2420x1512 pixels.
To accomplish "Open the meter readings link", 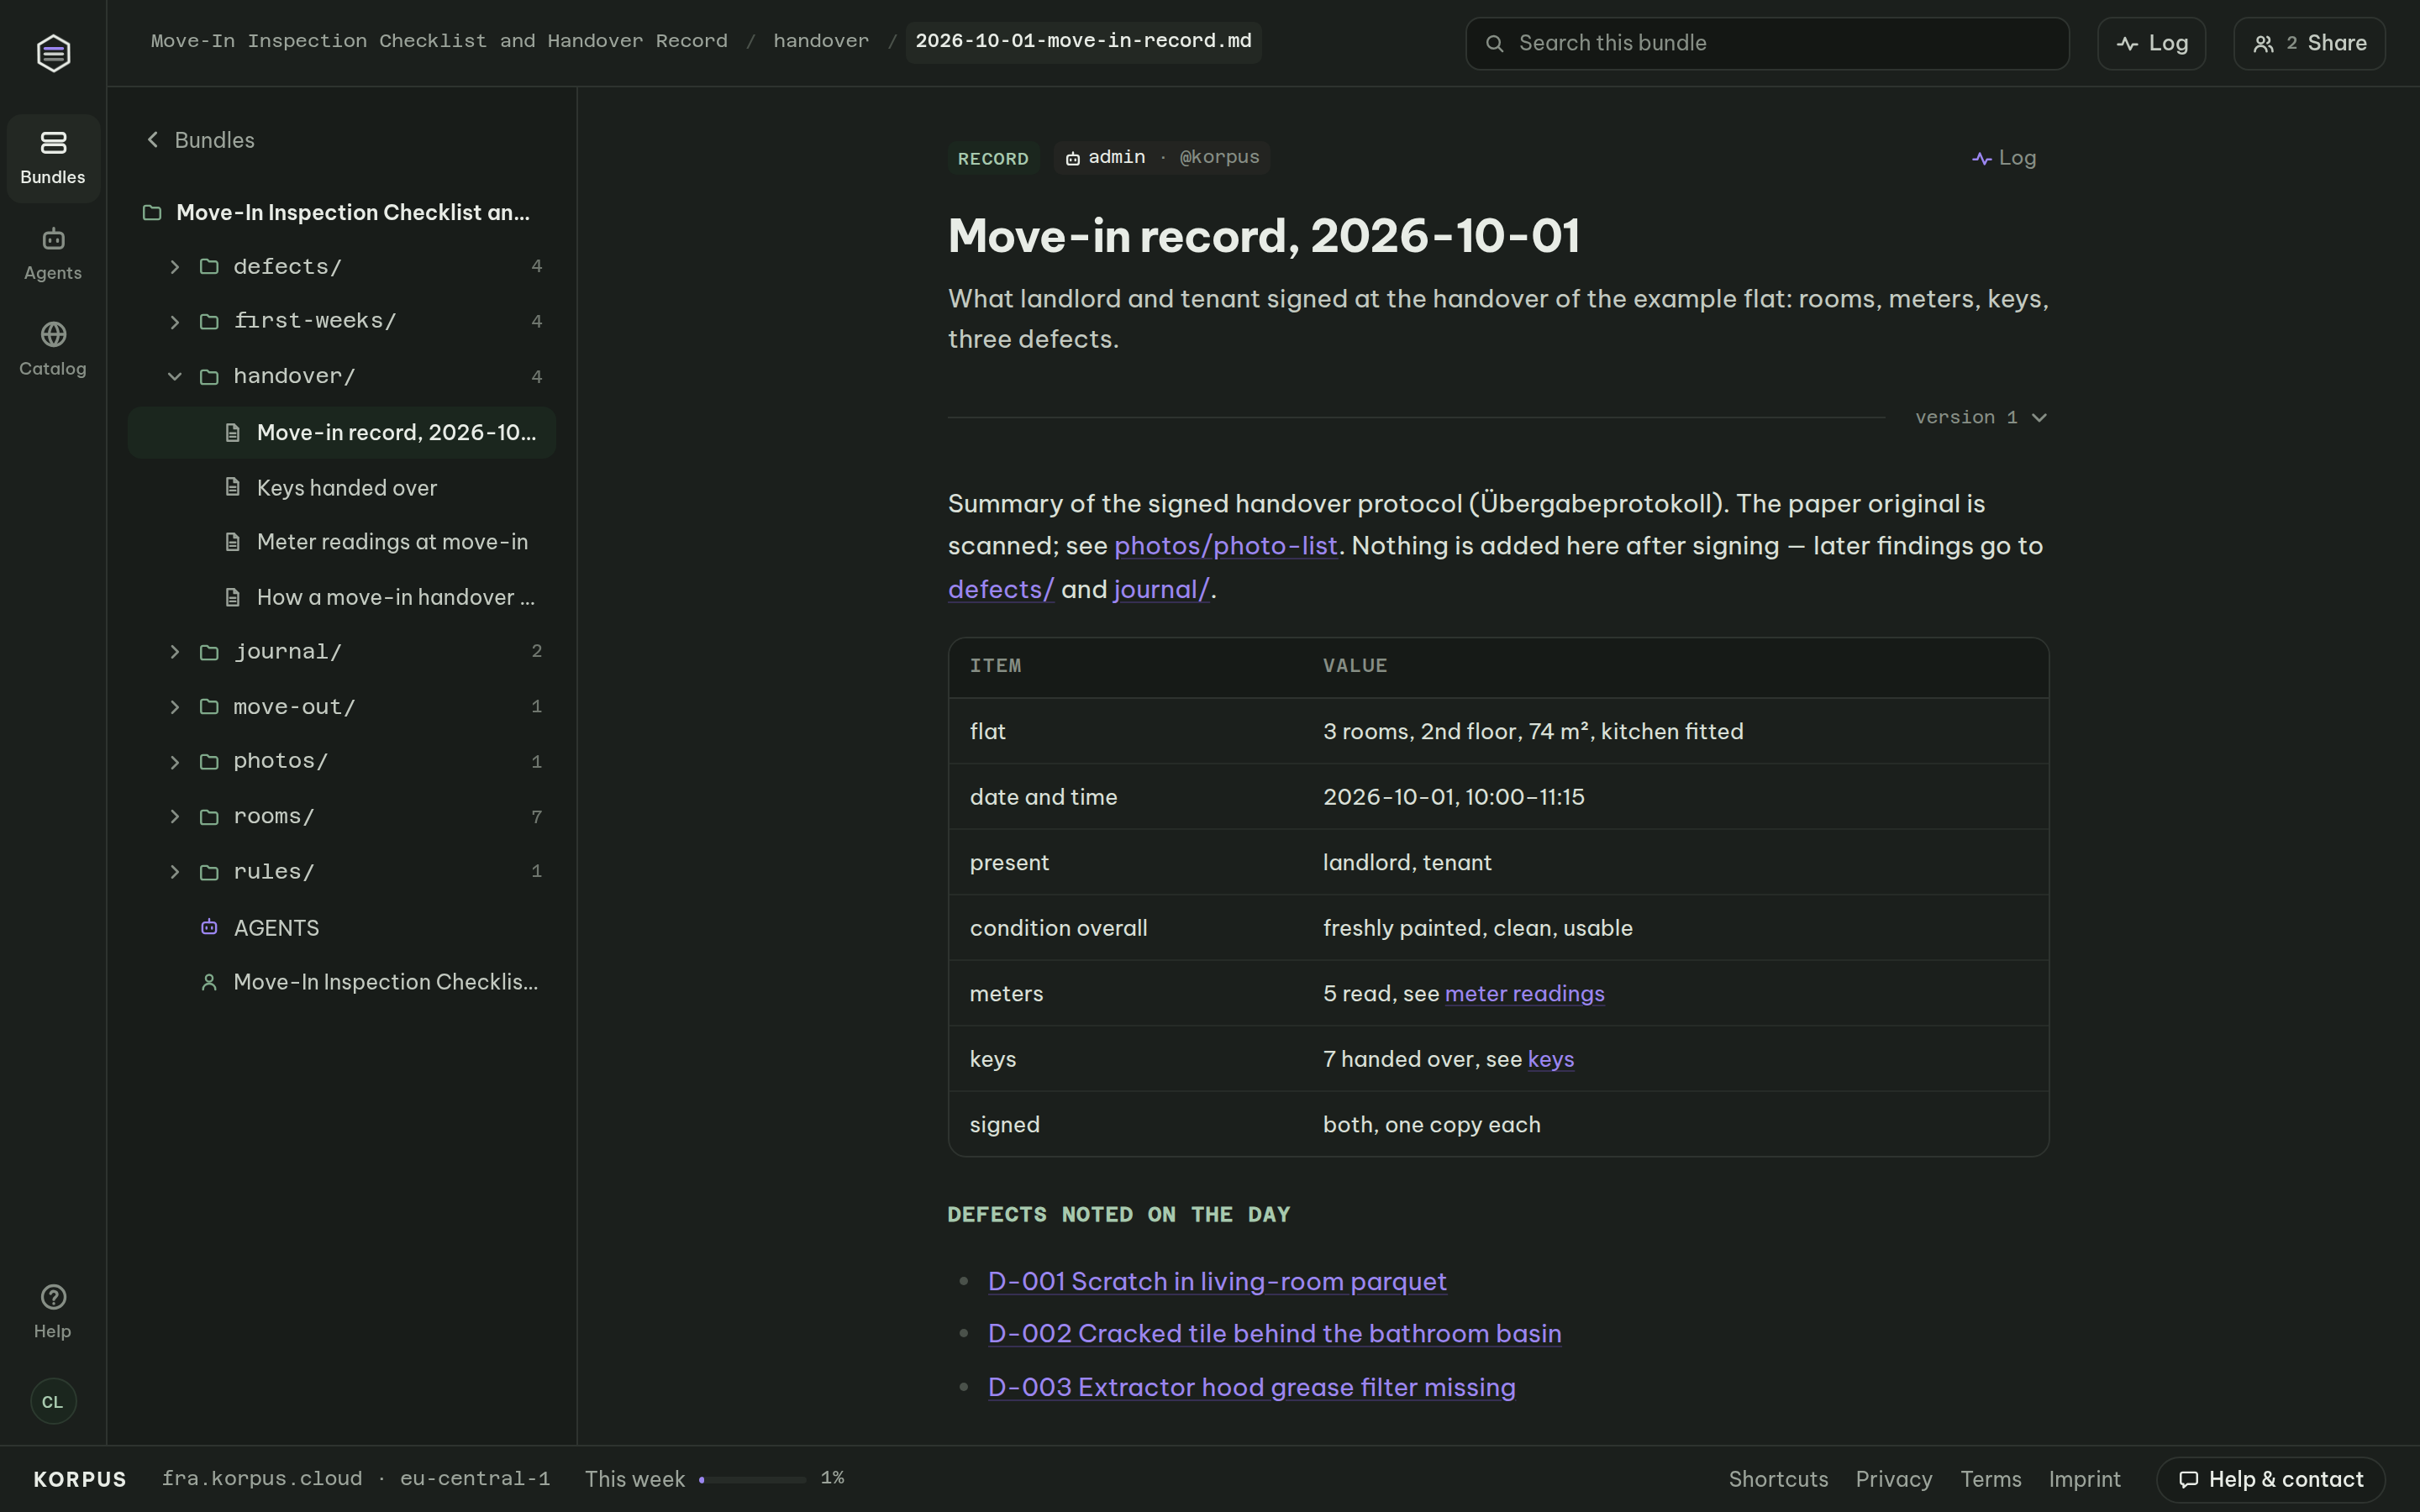I will (1524, 994).
